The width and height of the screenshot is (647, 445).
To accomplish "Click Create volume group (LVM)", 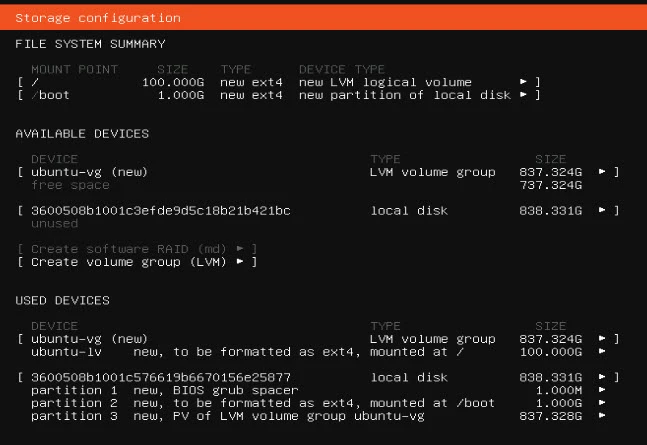I will (x=136, y=262).
